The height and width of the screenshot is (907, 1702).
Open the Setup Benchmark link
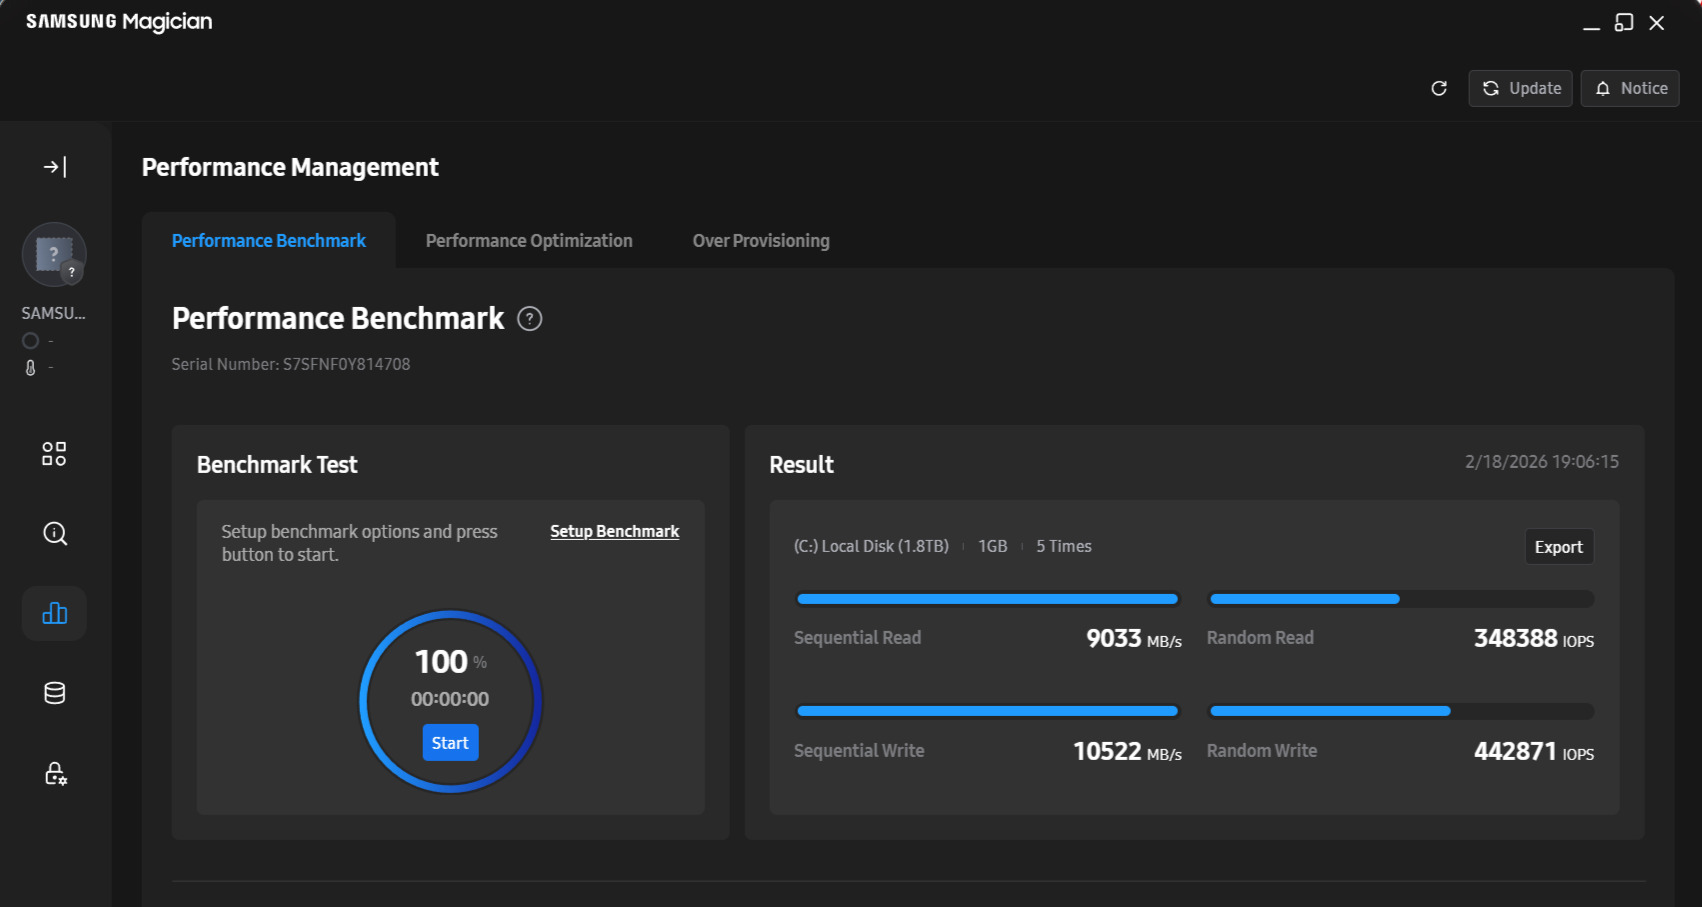coord(614,531)
